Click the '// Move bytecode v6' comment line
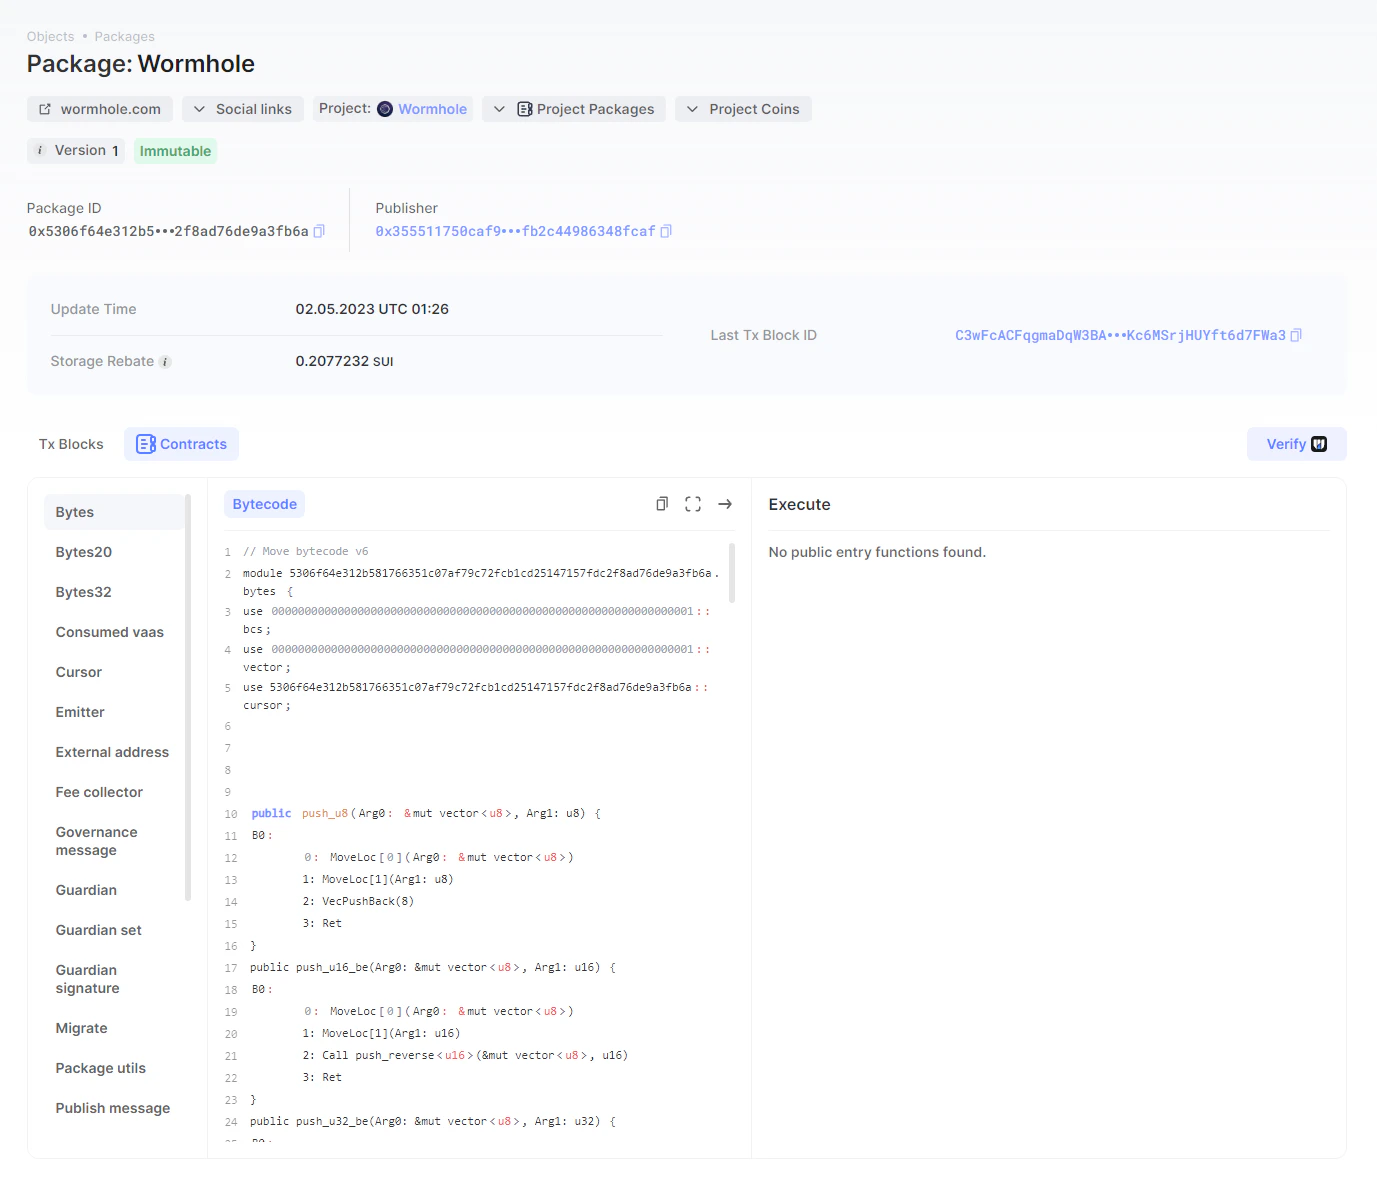The image size is (1377, 1187). 306,551
